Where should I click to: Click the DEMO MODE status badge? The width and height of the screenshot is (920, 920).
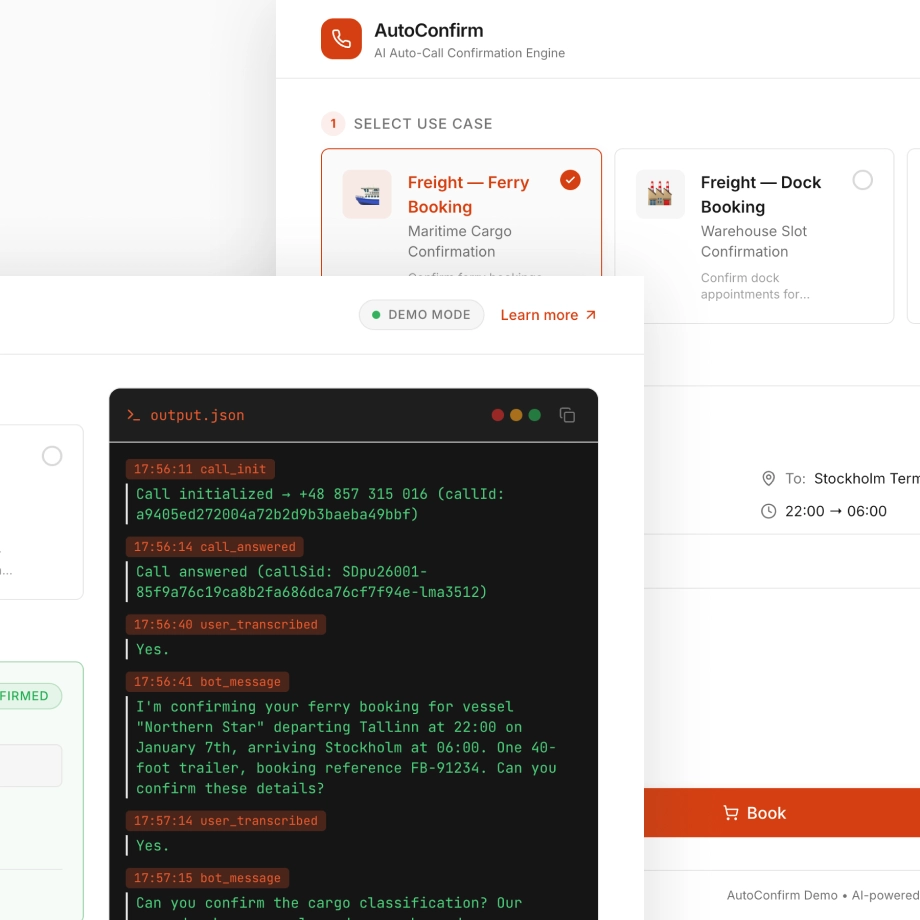click(421, 315)
